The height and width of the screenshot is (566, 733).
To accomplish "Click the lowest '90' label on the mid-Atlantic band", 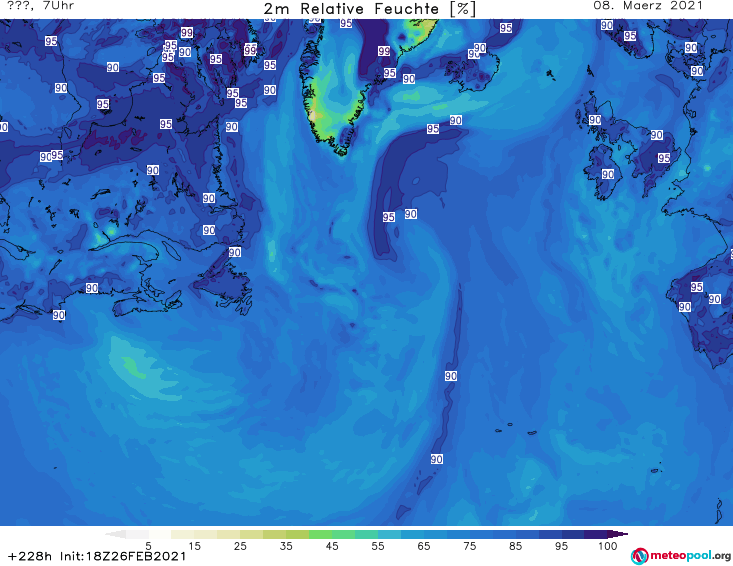I will tap(437, 459).
